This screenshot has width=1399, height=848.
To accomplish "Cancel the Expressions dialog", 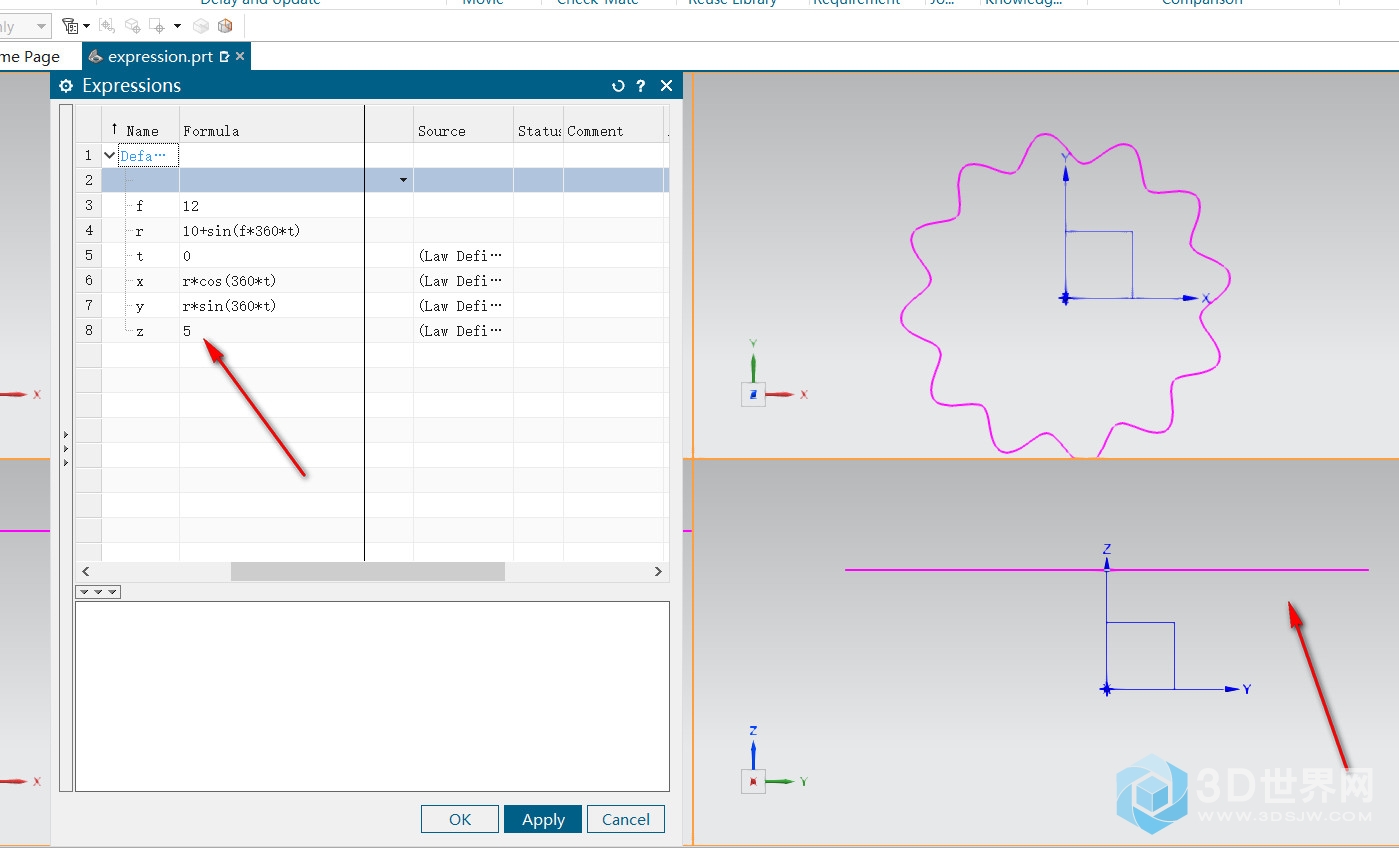I will (626, 819).
